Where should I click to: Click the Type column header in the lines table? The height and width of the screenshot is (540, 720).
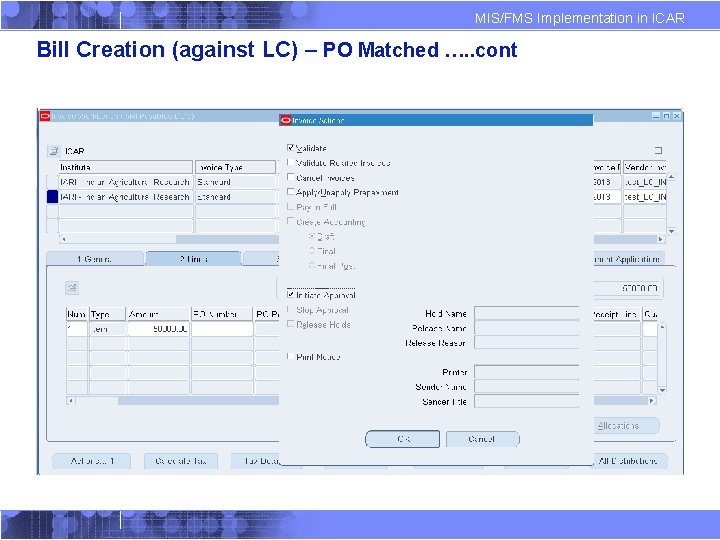(107, 314)
